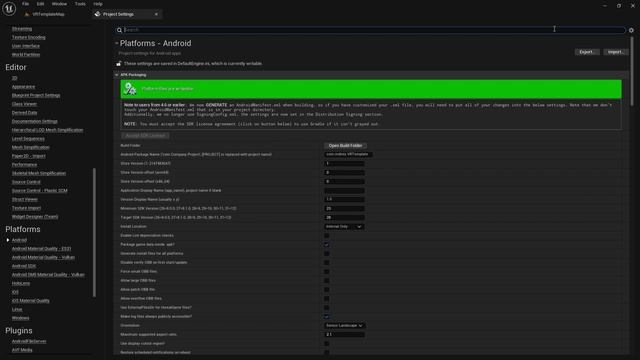Open iOS Material Quality settings
This screenshot has width=640, height=360.
click(31, 301)
